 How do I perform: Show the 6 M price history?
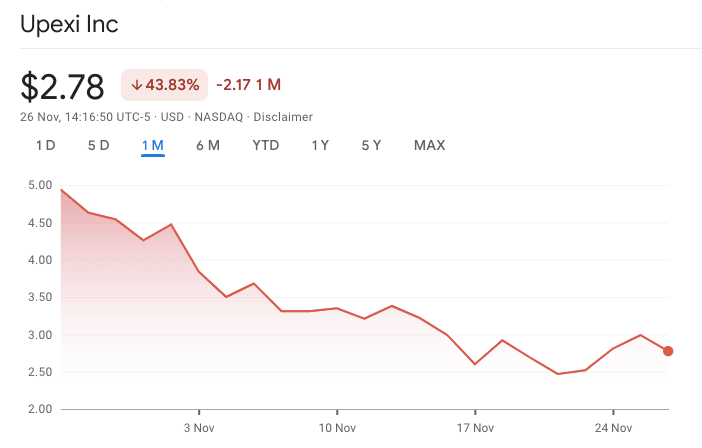[207, 145]
